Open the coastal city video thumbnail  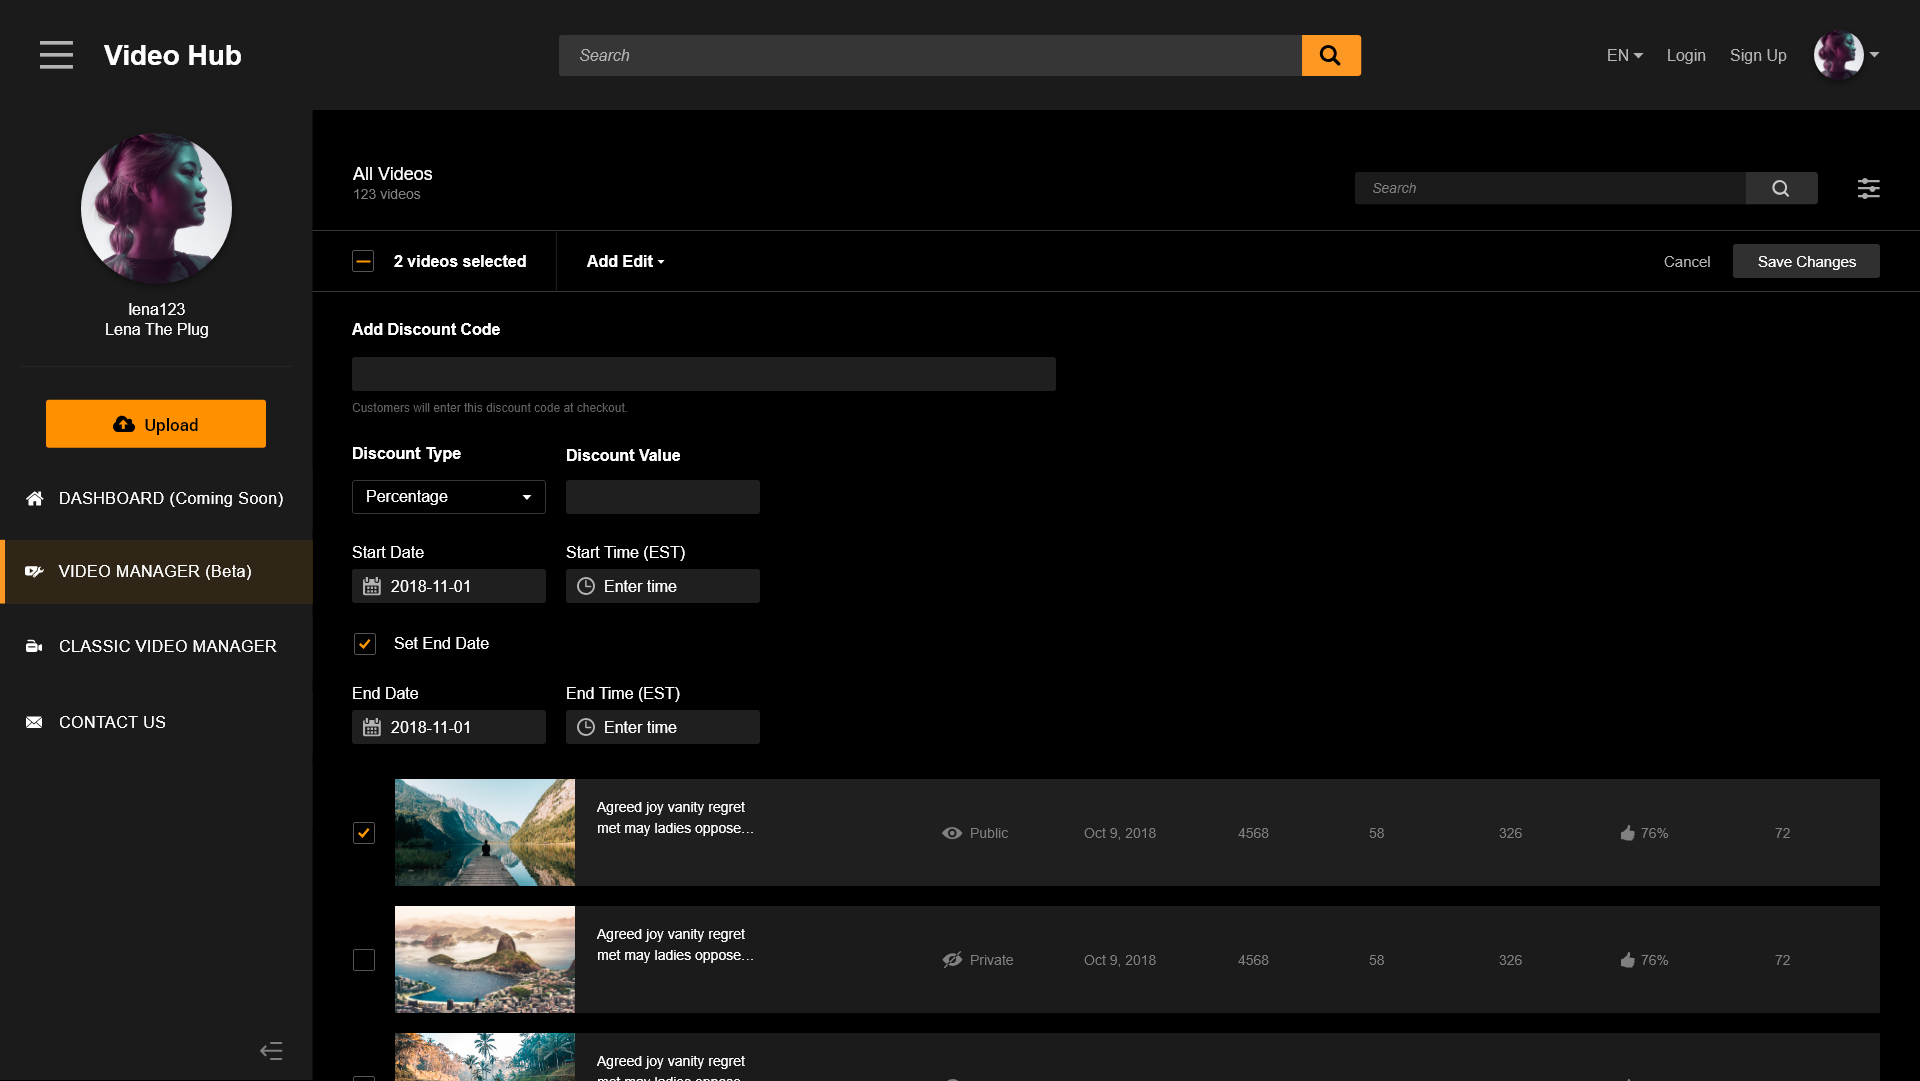485,959
